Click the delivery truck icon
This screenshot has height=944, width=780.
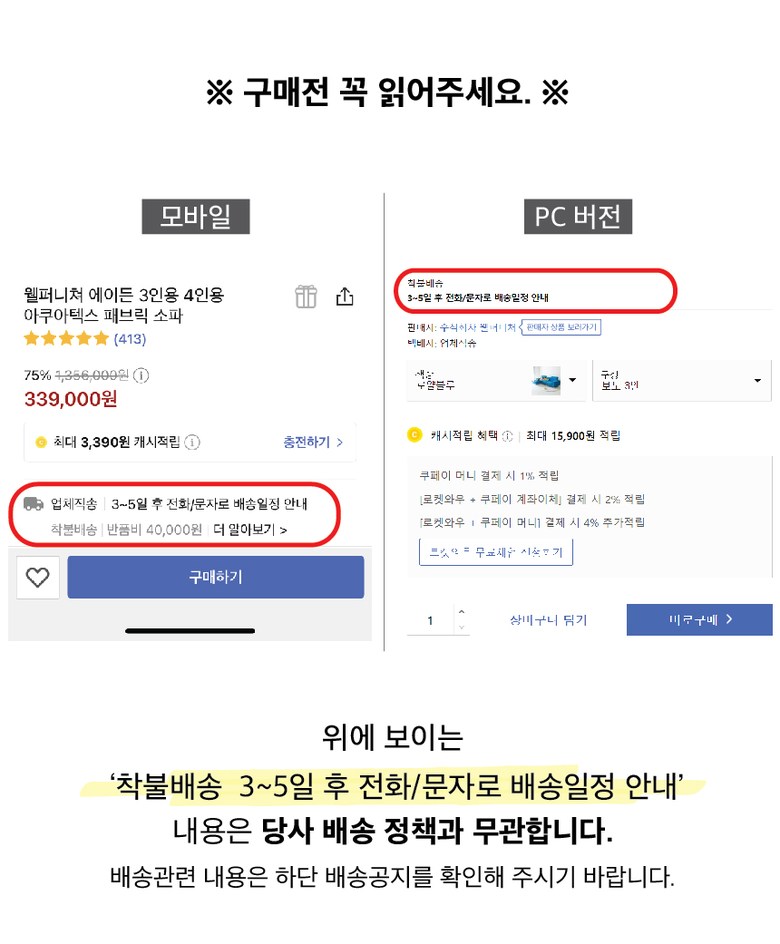click(x=33, y=503)
